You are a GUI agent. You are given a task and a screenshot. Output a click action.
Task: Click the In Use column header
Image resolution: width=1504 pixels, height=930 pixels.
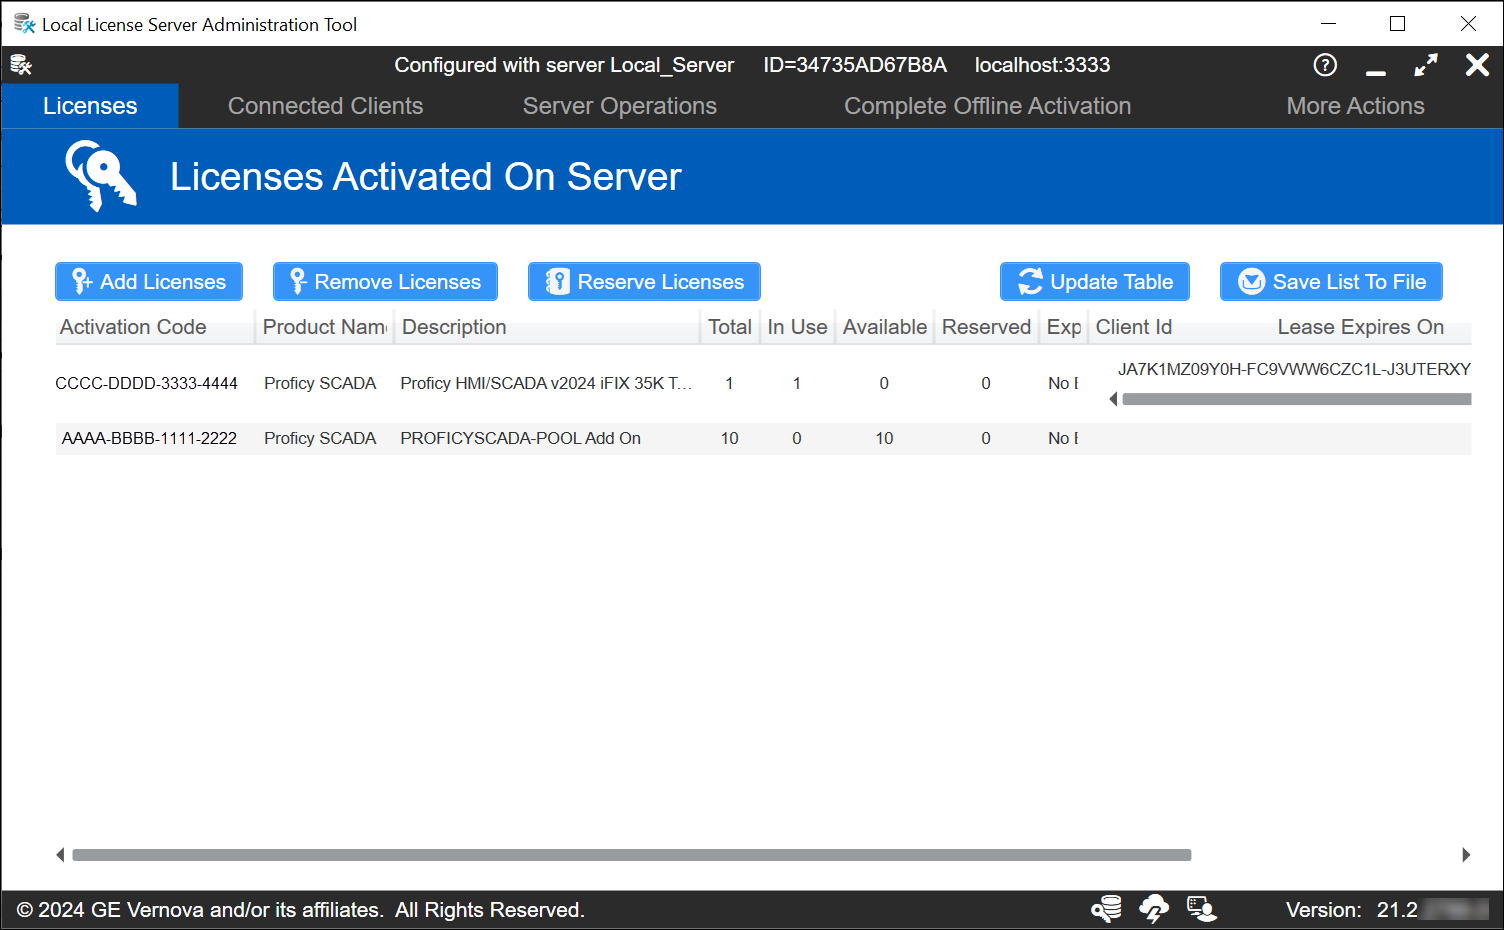click(x=797, y=327)
